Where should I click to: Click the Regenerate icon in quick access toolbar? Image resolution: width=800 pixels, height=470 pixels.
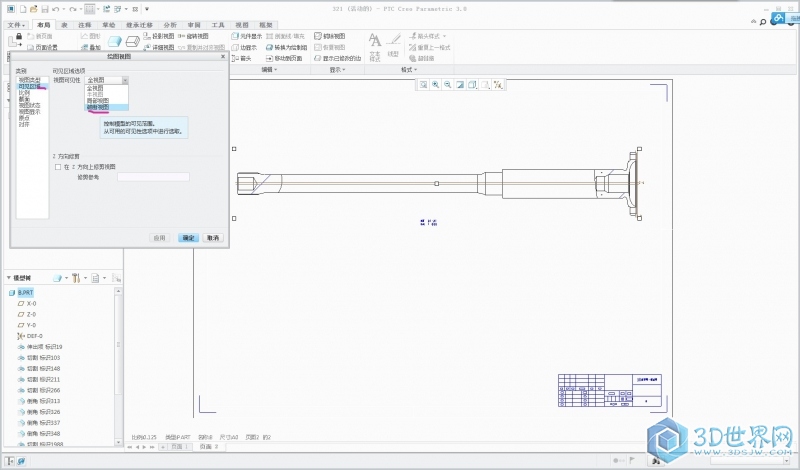107,9
